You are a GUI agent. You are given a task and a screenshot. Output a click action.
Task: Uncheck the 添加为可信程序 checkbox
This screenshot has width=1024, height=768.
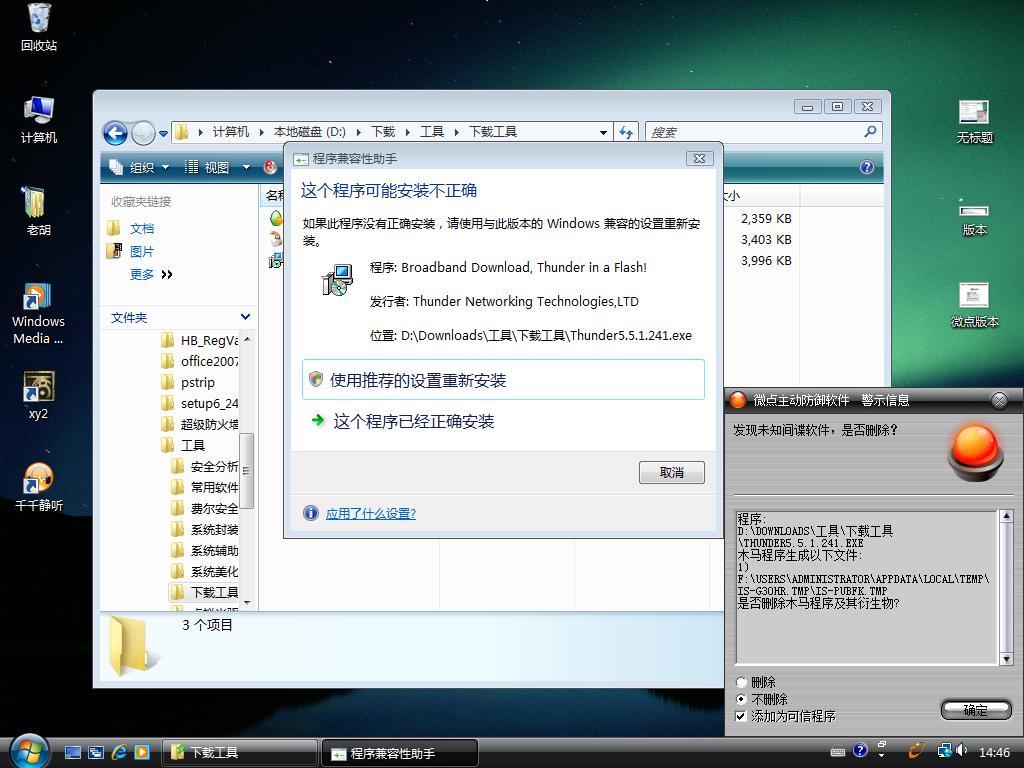(x=741, y=716)
